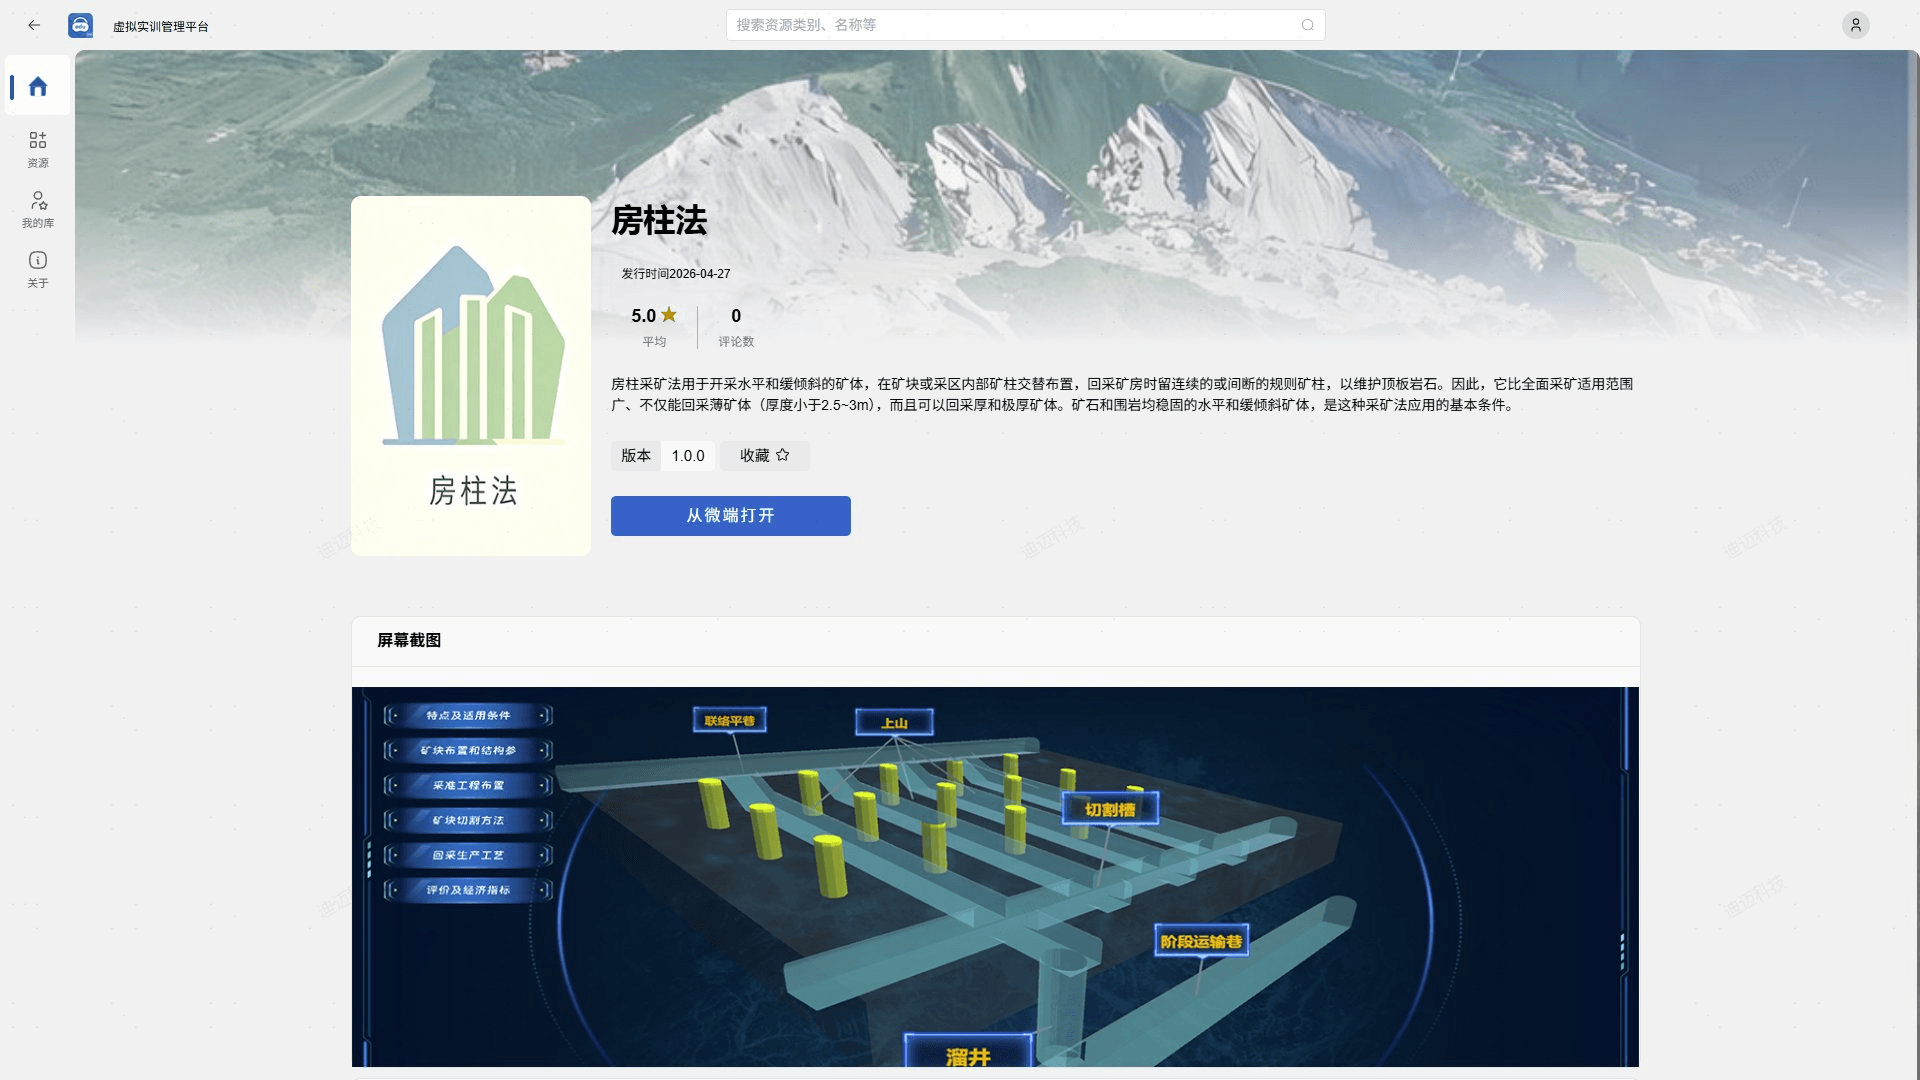Click 从微端打开 open button

pyautogui.click(x=730, y=516)
